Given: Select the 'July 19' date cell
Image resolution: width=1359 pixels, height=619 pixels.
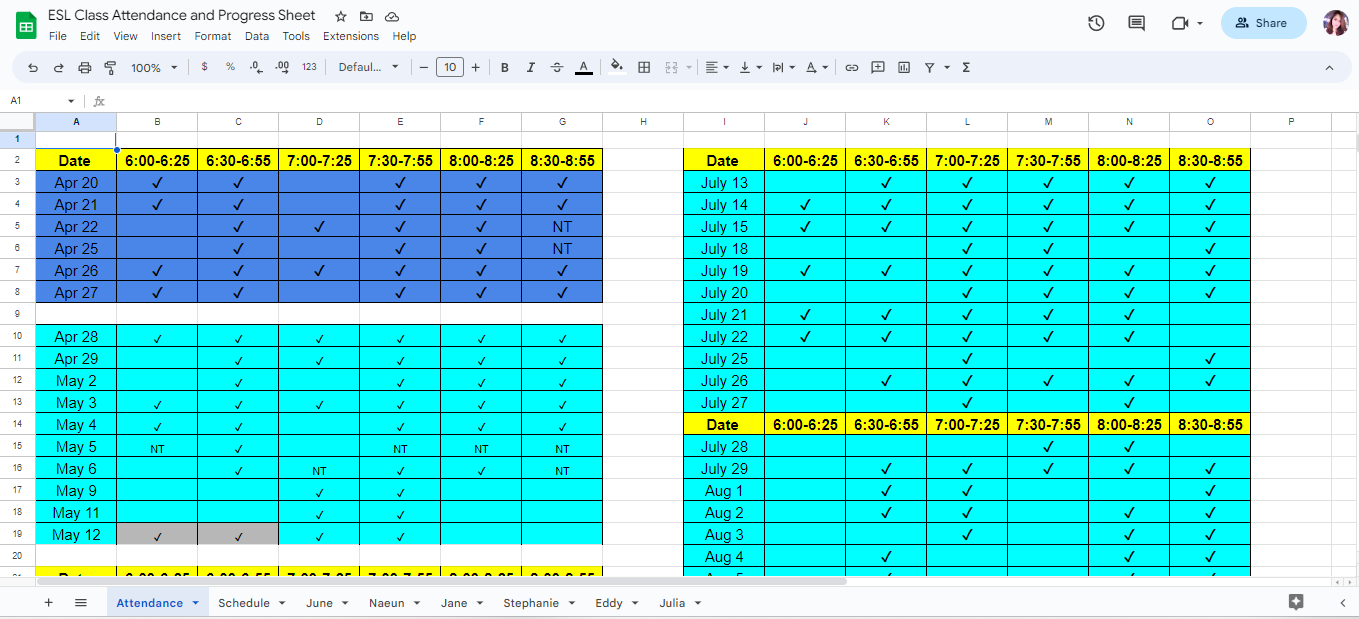Looking at the screenshot, I should (724, 270).
